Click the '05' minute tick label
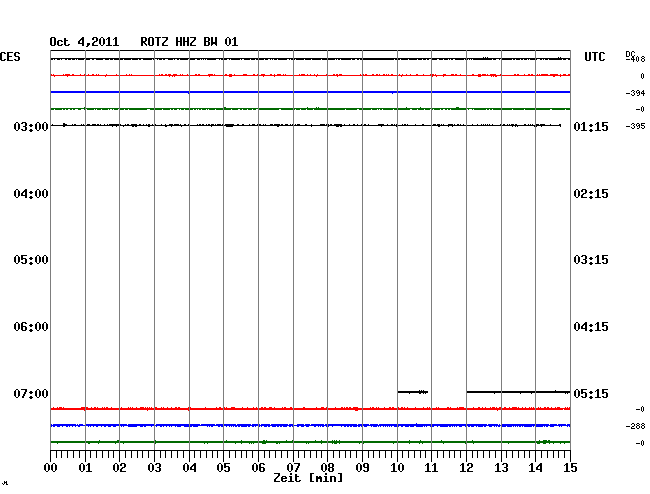Screen dimensions: 650x494 pos(223,468)
